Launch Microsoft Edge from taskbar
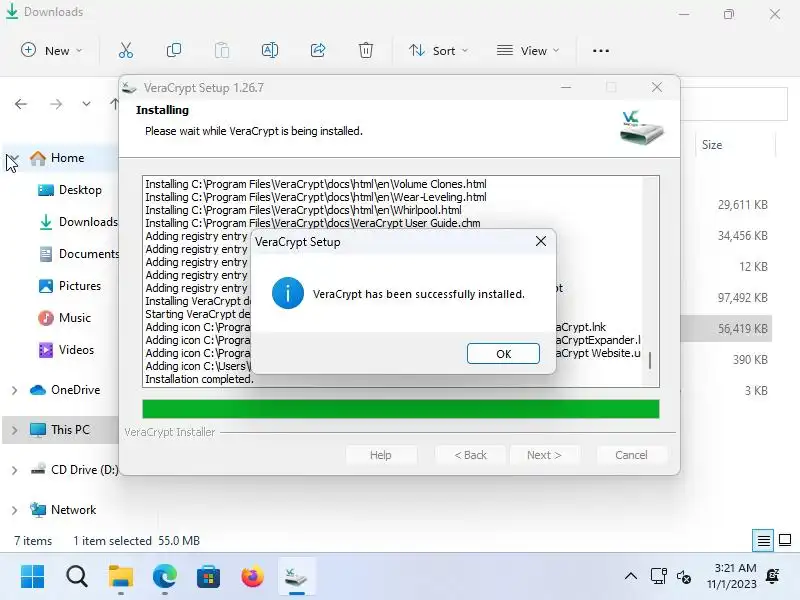The image size is (800, 600). coord(164,577)
